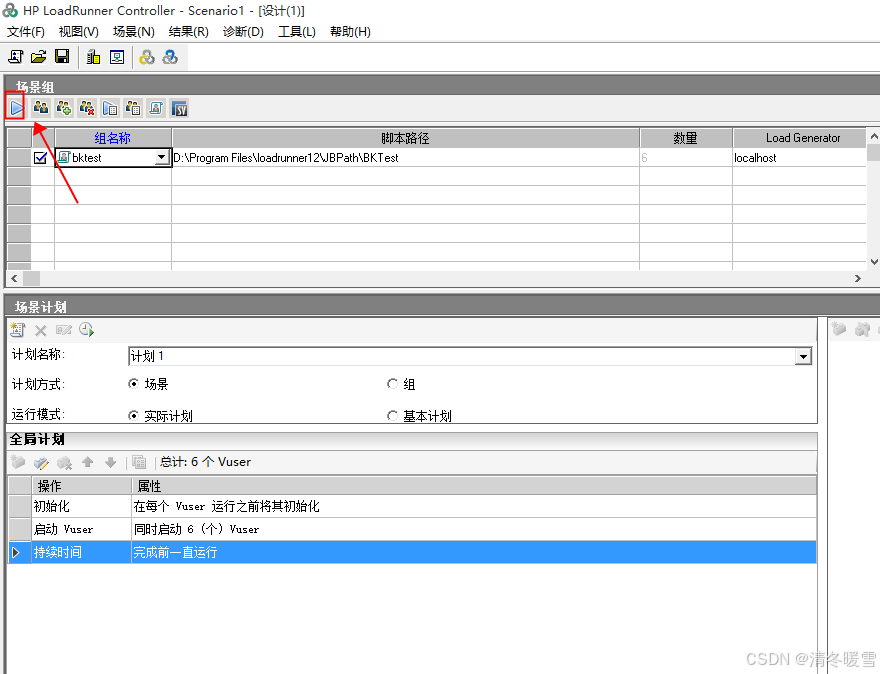Click the 属性 column header in 全局计划
Screen dimensions: 880x674
click(x=474, y=486)
